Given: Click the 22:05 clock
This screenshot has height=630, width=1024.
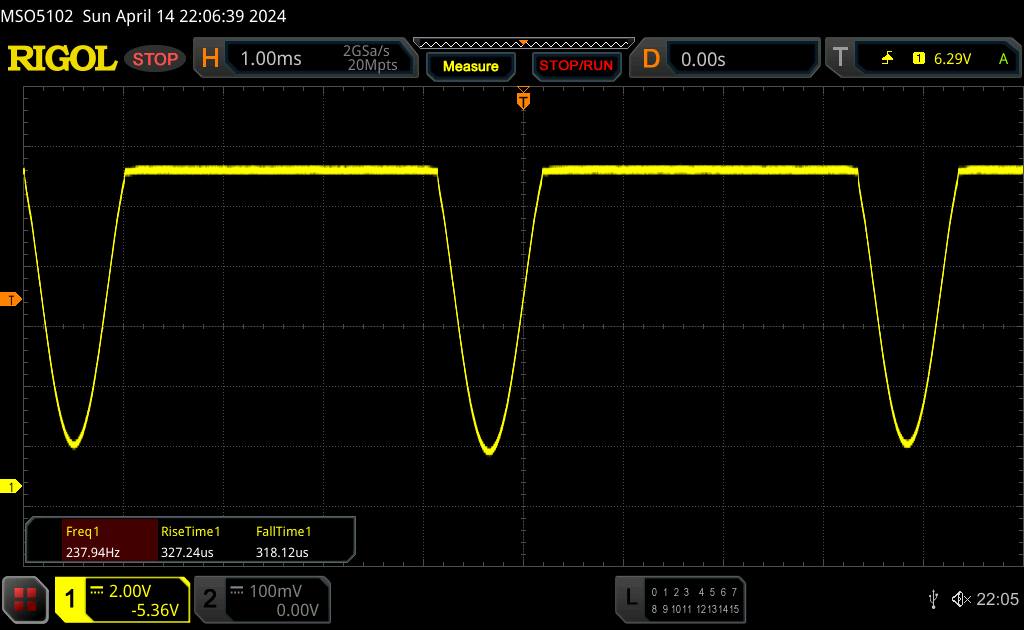Looking at the screenshot, I should pos(997,599).
